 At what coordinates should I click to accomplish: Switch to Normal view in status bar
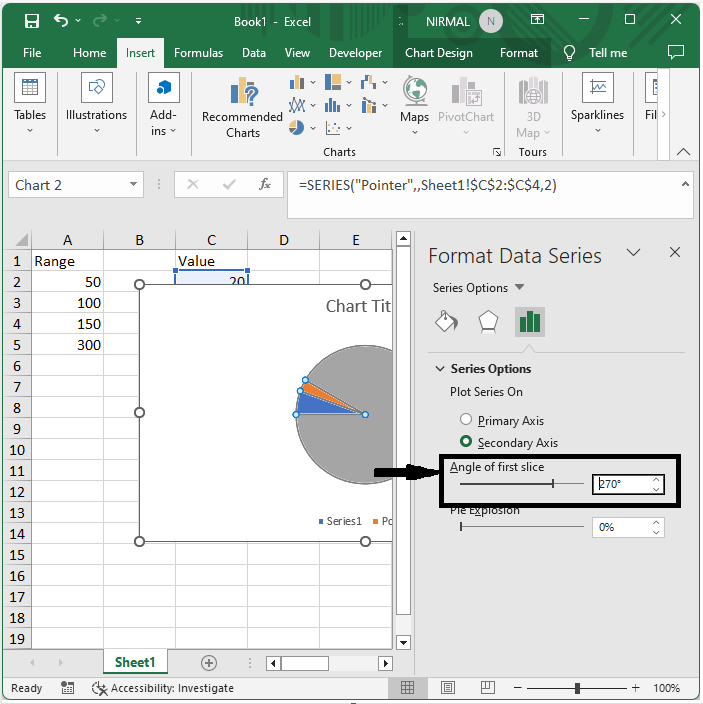(x=408, y=687)
